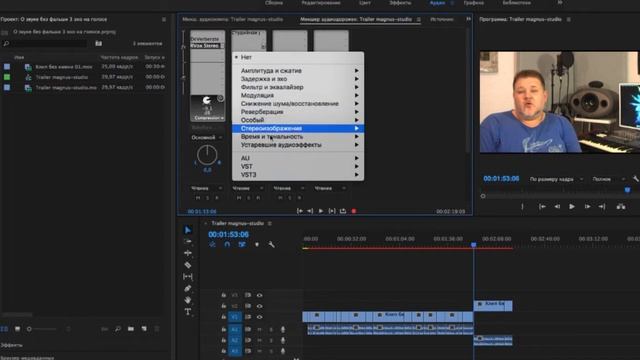Toggle Linked Selection in timeline
Viewport: 640px width, 360px height.
242,244
